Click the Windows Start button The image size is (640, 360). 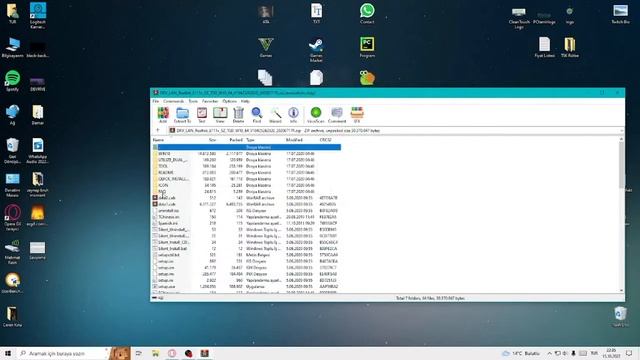click(8, 353)
